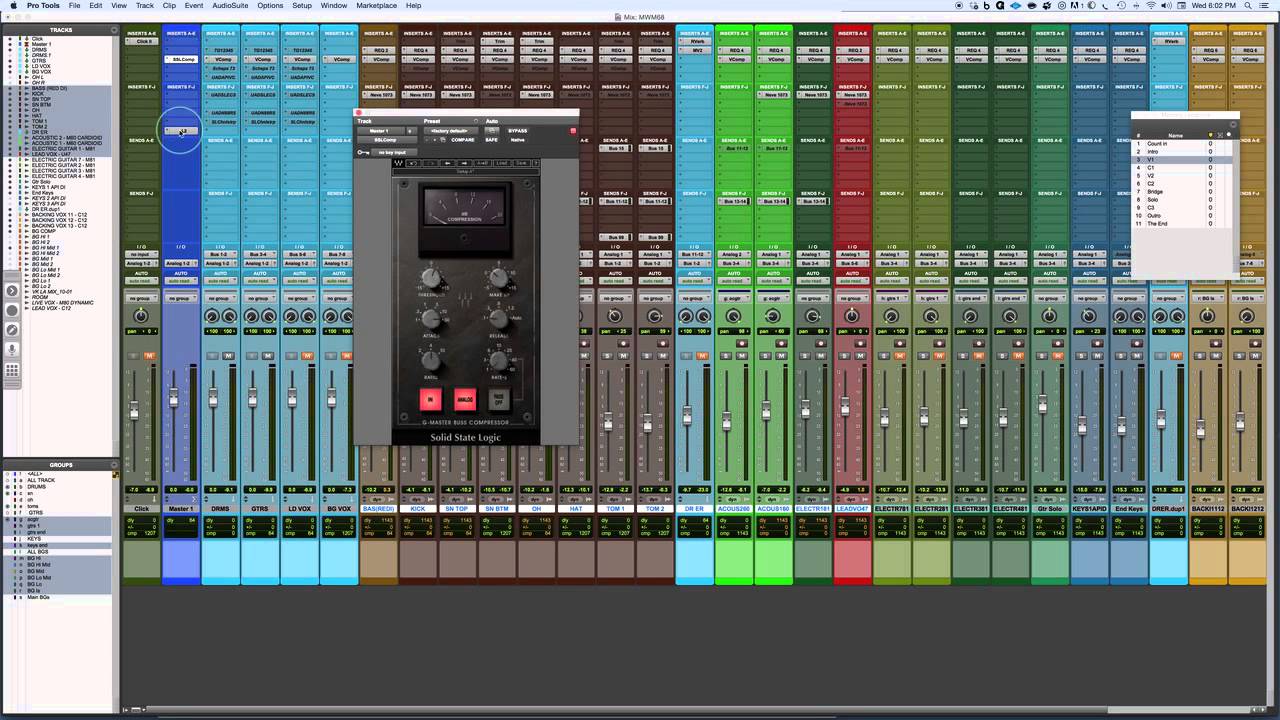This screenshot has width=1280, height=720.
Task: Solo the BACKI1112 track
Action: pos(1200,356)
